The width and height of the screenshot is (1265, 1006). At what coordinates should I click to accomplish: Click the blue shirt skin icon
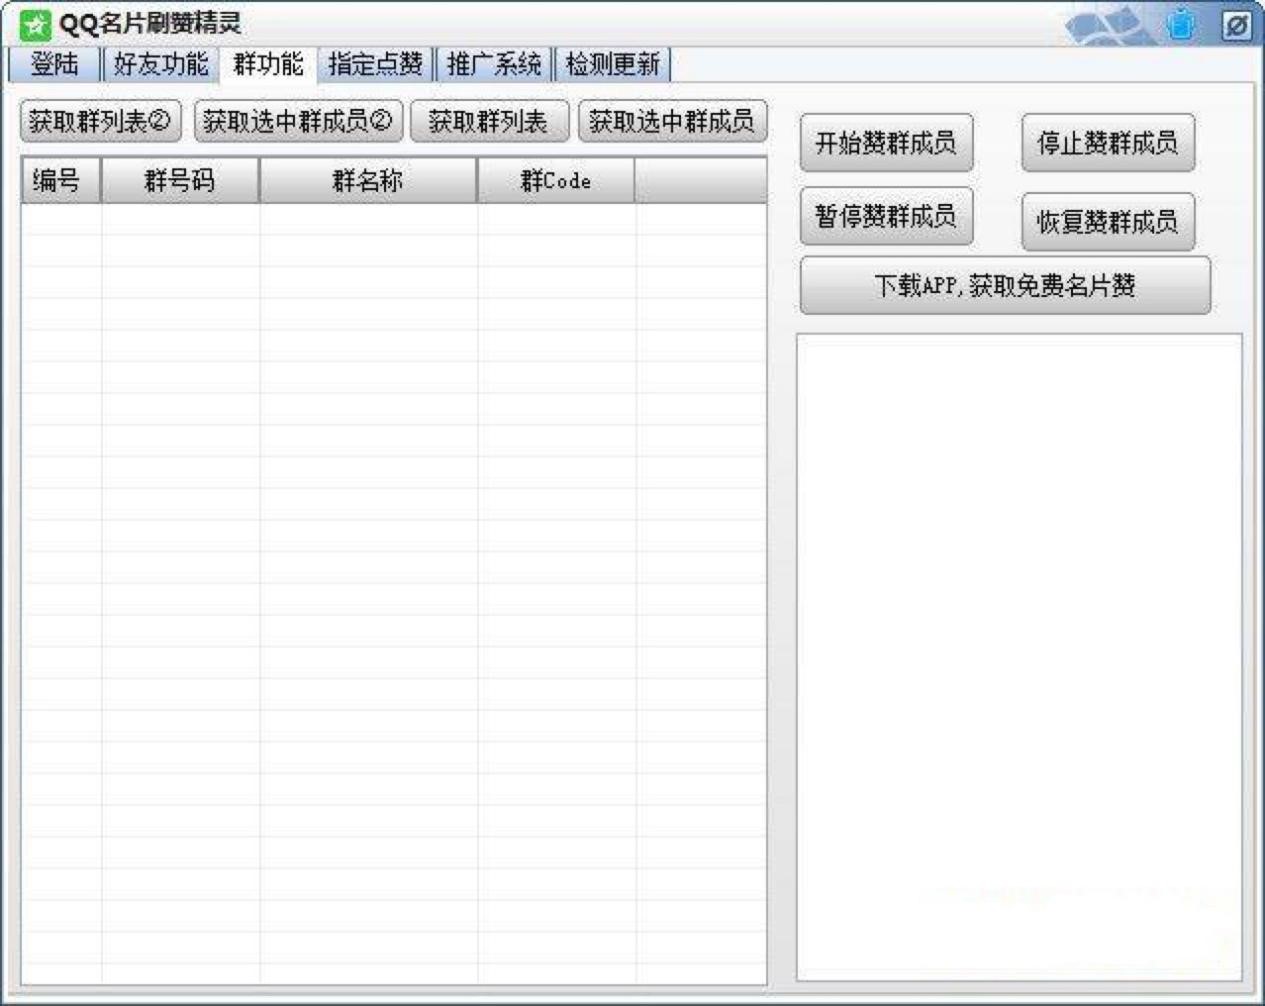point(1181,24)
